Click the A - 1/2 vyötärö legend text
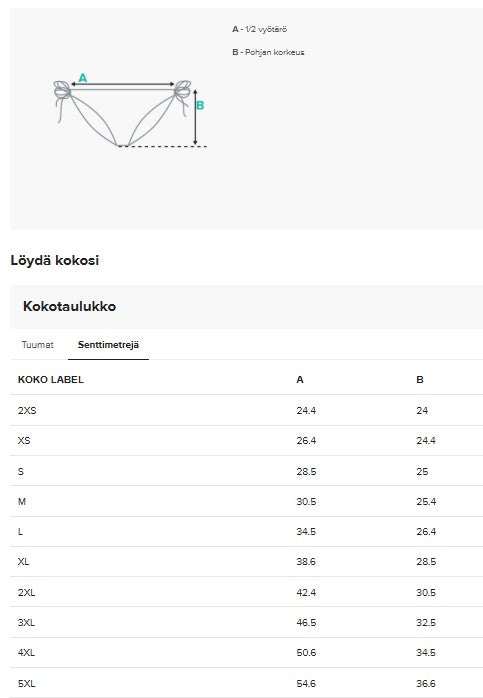Screen dimensions: 483x698 pos(260,29)
